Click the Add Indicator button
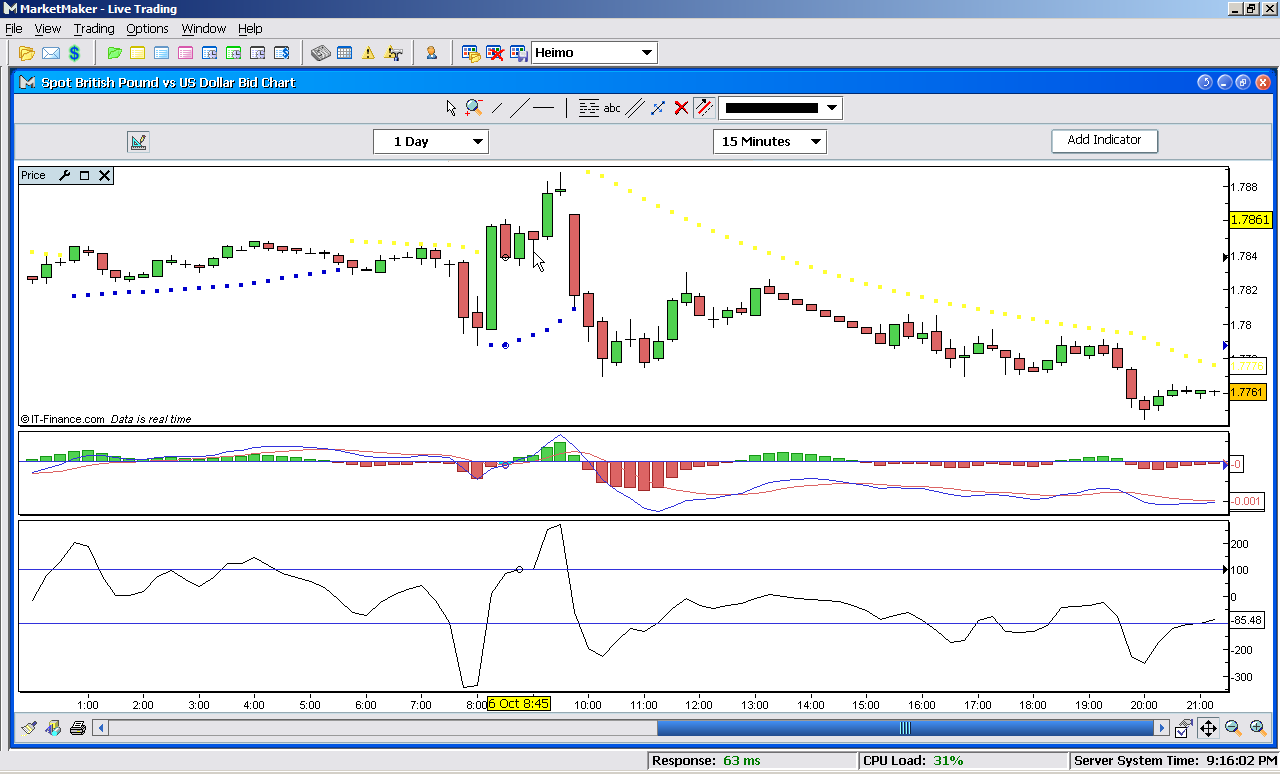 (x=1104, y=141)
